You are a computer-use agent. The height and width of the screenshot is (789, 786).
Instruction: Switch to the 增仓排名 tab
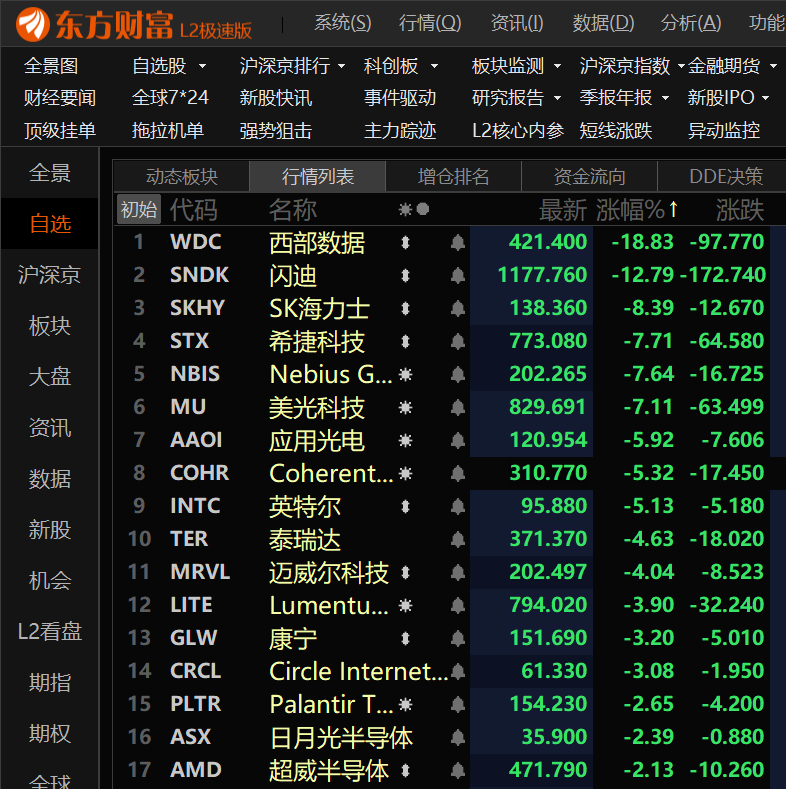453,177
